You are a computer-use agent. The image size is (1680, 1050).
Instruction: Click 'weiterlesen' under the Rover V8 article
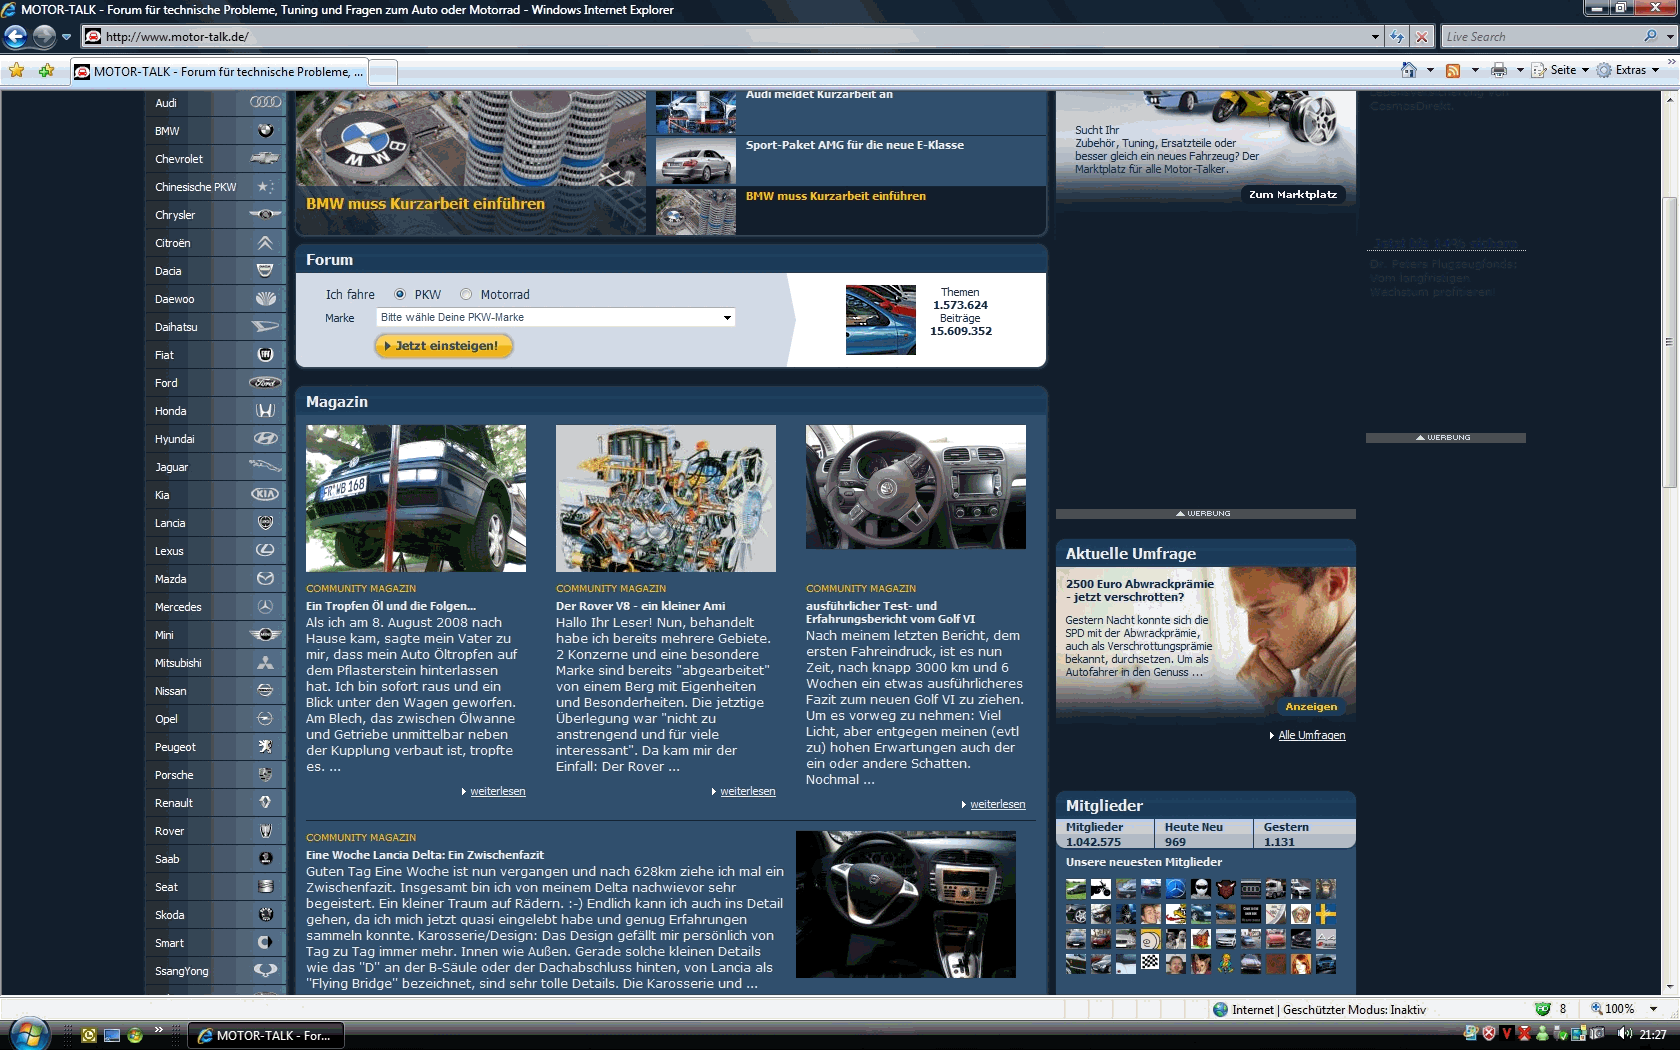(748, 791)
